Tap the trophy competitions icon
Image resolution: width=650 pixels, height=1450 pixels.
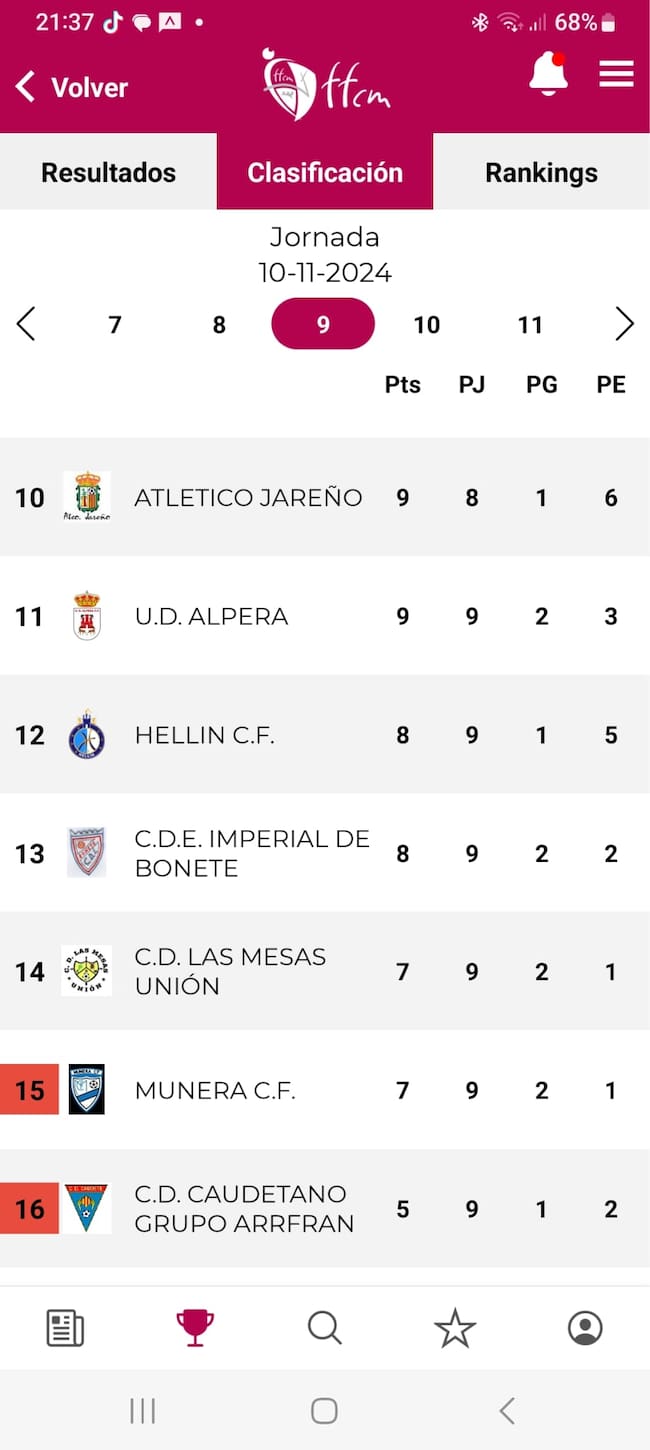(195, 1328)
